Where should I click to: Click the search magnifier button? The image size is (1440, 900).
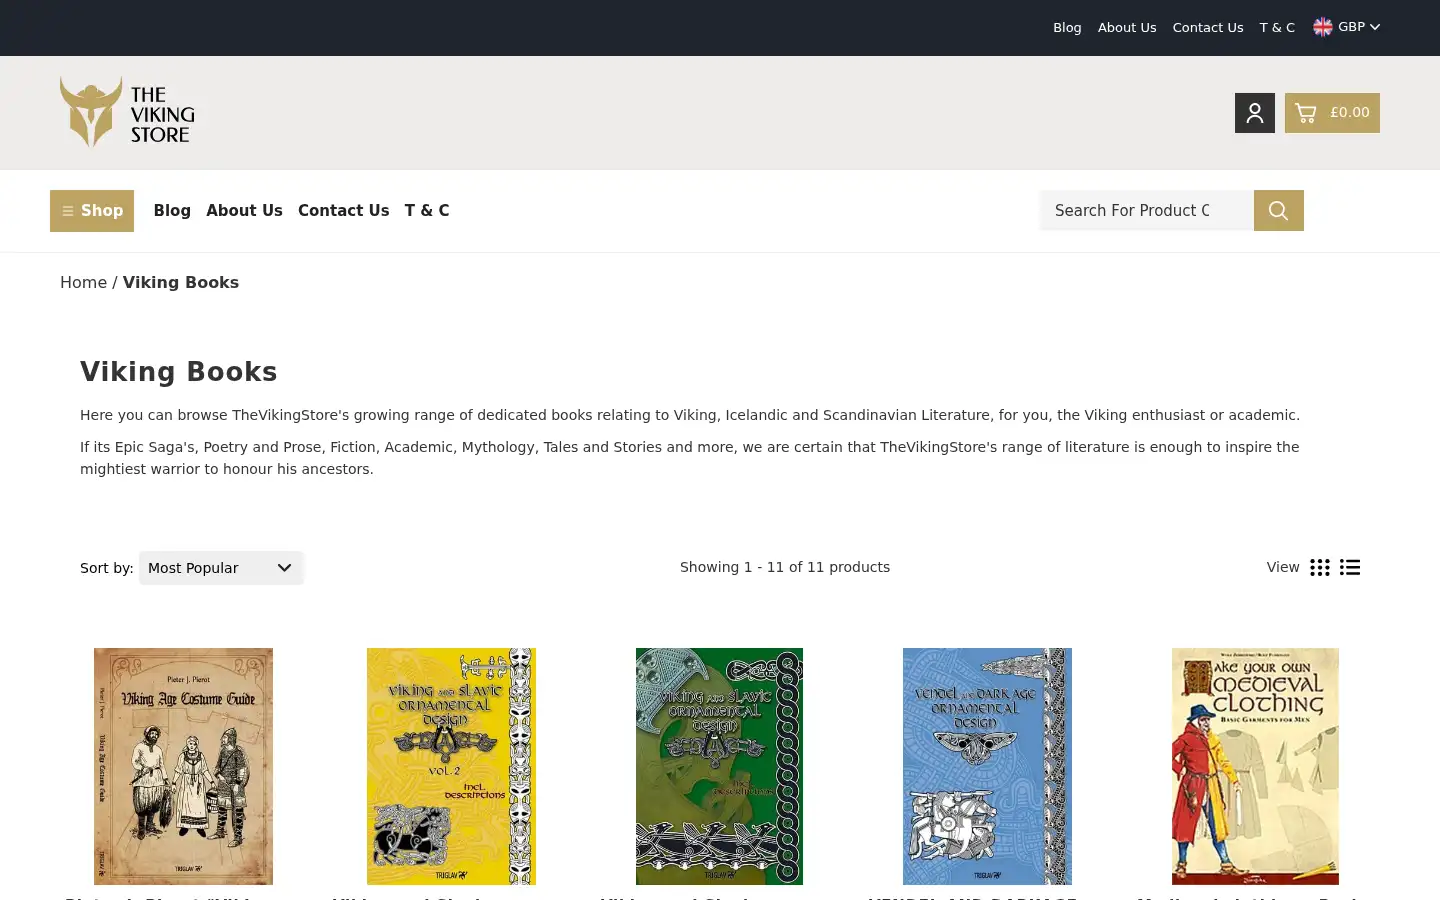pos(1278,211)
